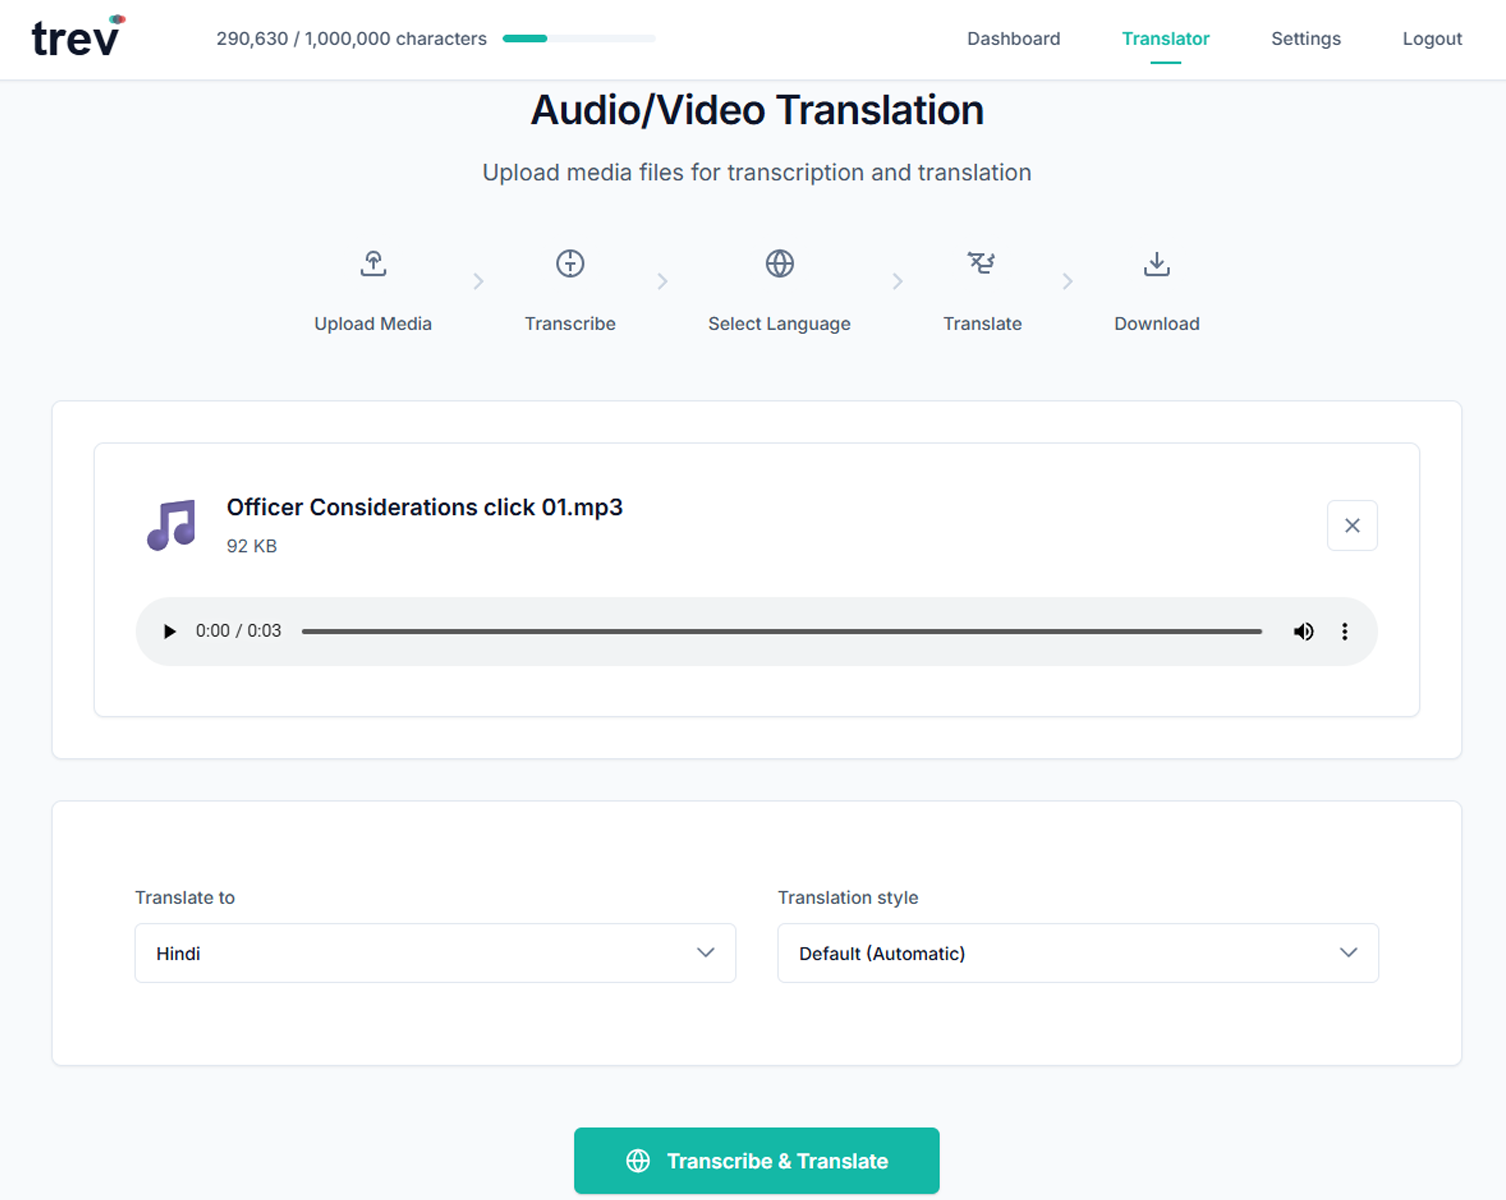Open the Settings page
This screenshot has width=1506, height=1200.
pos(1305,38)
